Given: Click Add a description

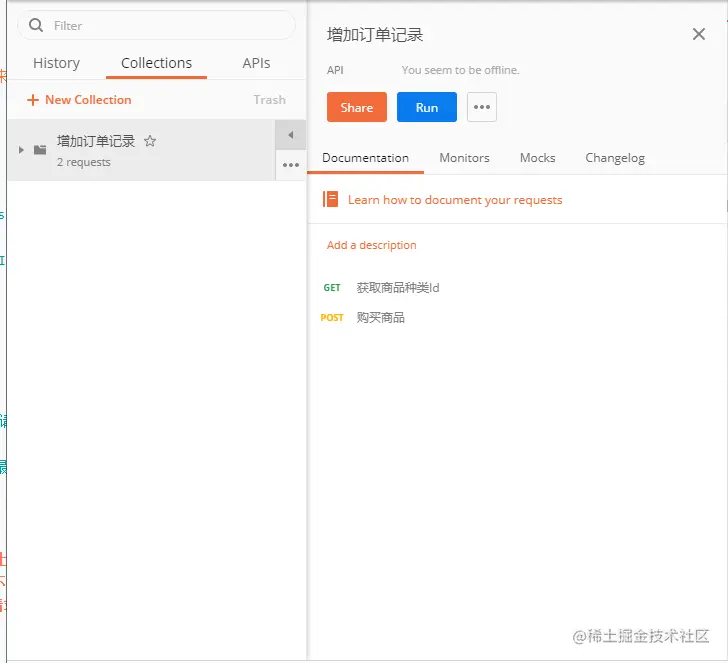Looking at the screenshot, I should [371, 245].
